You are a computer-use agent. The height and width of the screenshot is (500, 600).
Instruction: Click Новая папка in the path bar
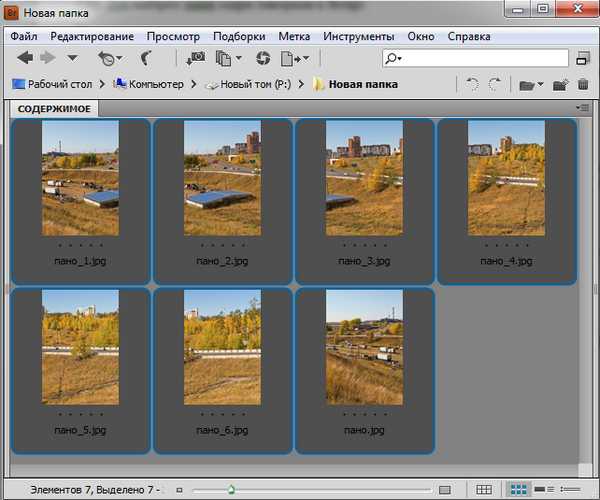pyautogui.click(x=355, y=84)
